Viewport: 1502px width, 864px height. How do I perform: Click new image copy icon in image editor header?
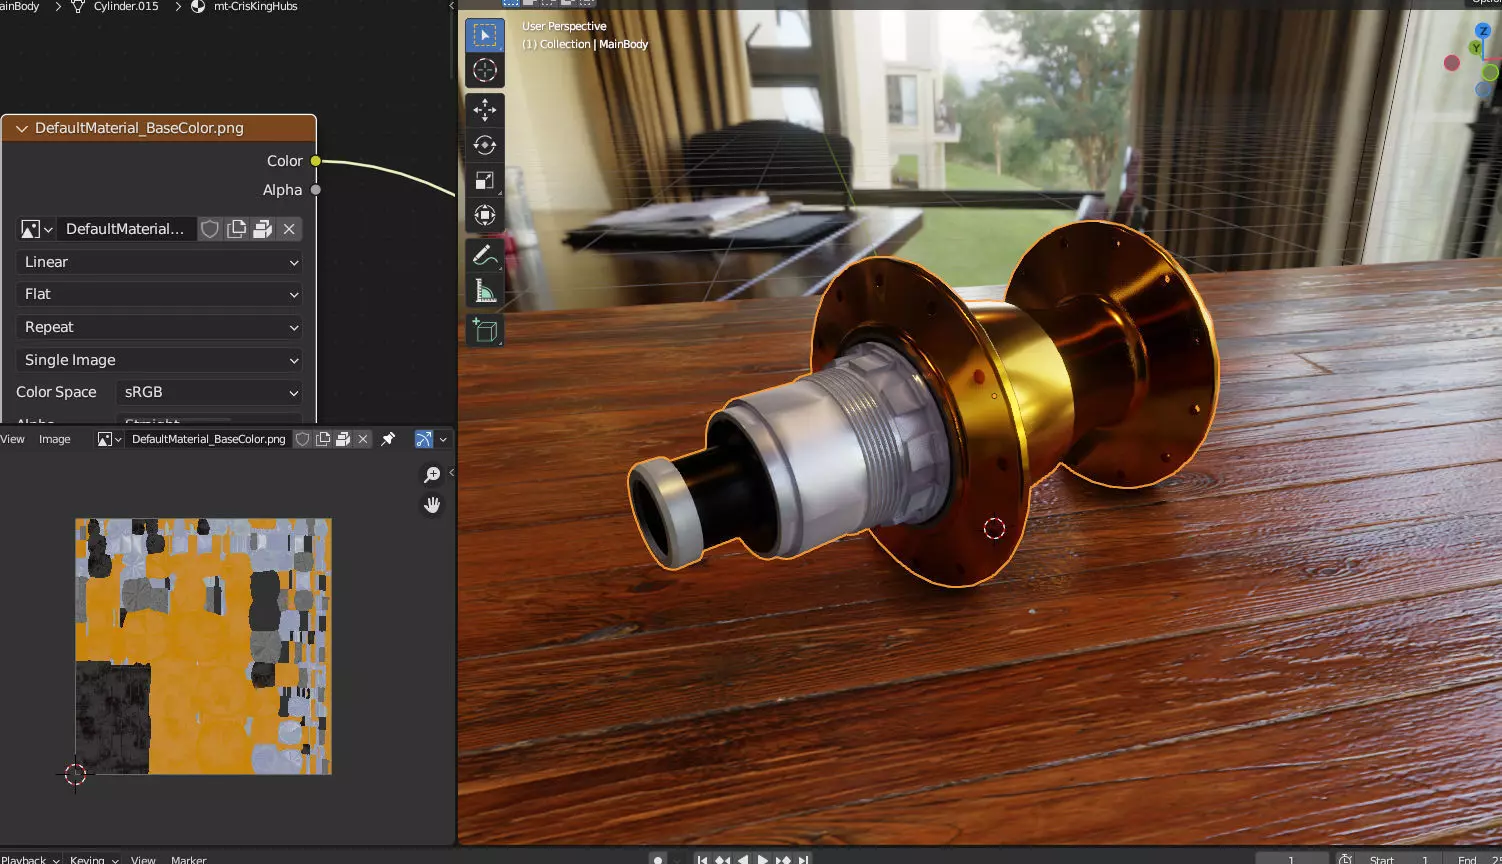pyautogui.click(x=323, y=439)
